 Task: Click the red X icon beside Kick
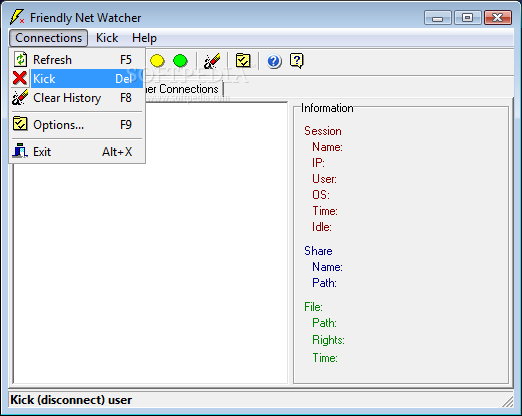tap(20, 78)
